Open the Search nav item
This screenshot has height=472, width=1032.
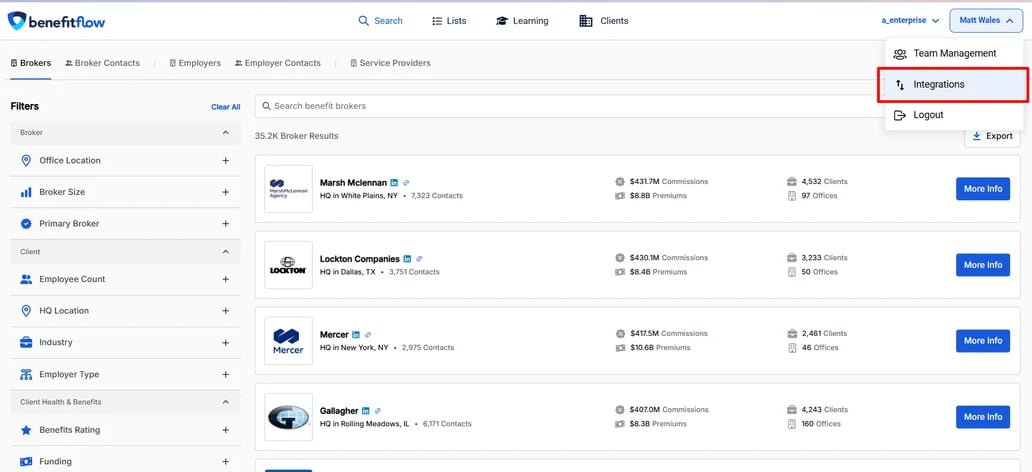click(380, 21)
